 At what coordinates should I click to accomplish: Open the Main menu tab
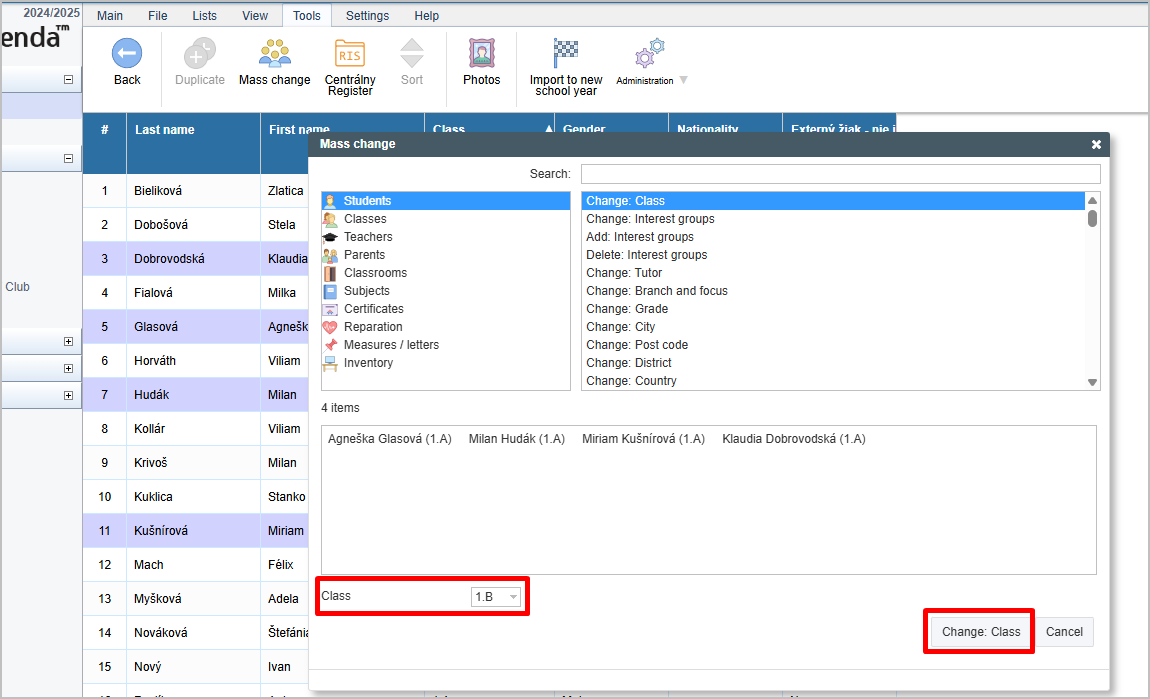pos(110,15)
